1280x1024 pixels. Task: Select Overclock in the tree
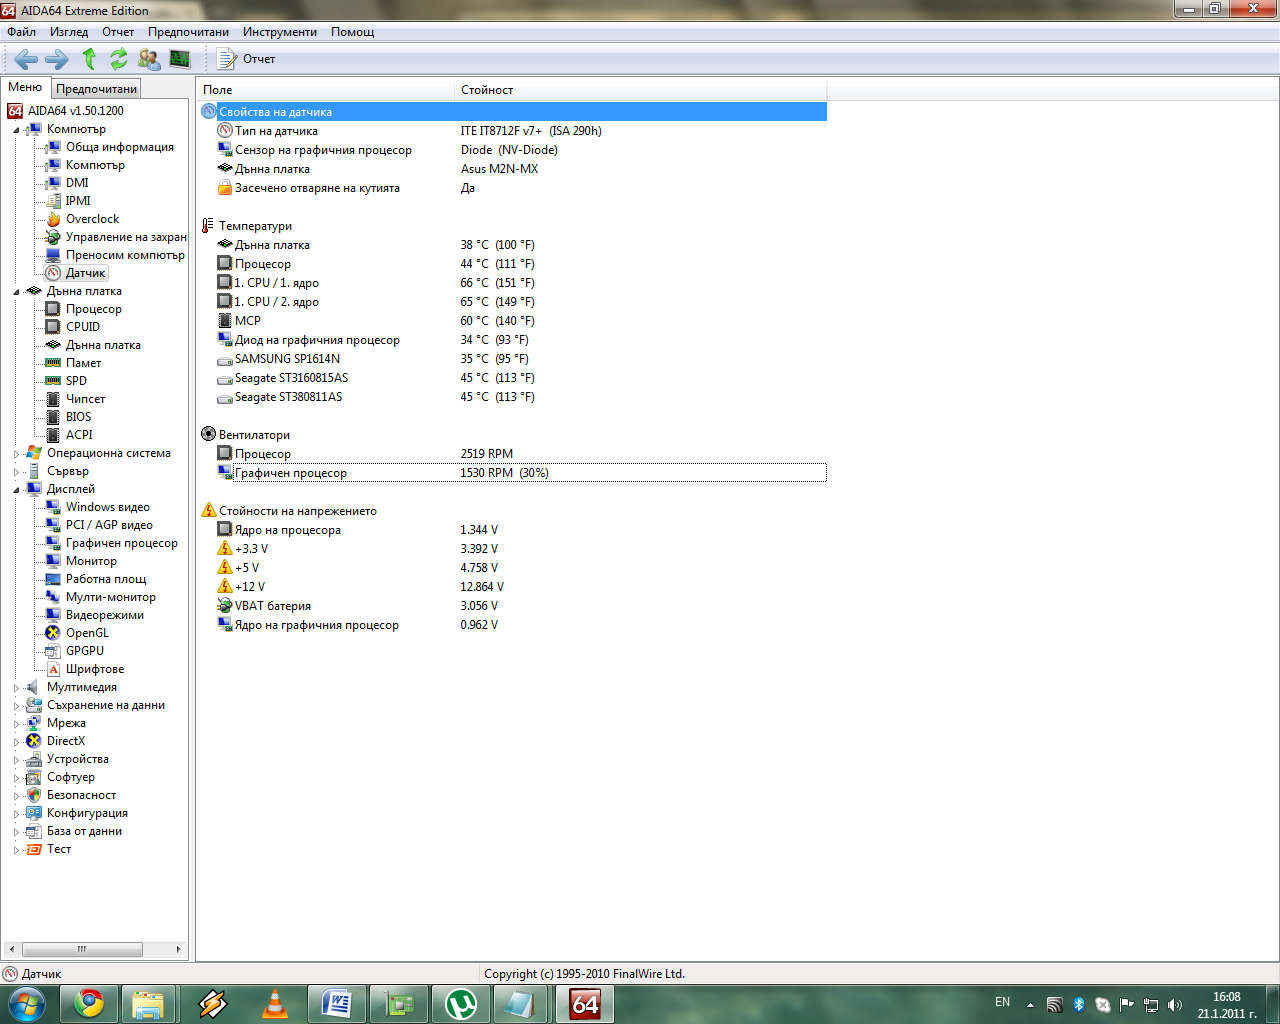click(x=92, y=219)
